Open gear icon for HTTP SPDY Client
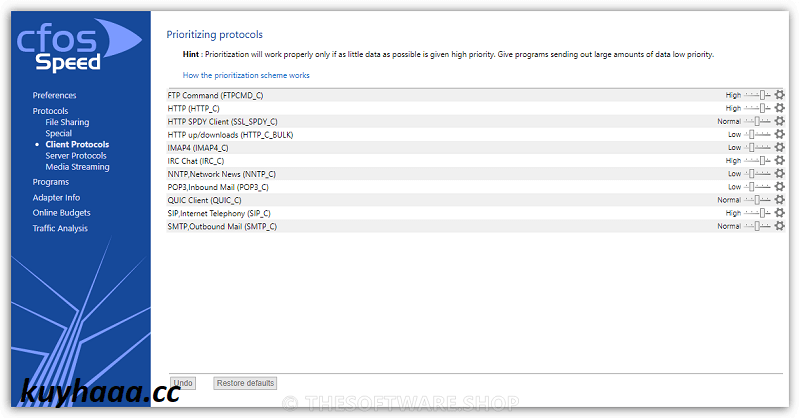Image resolution: width=800 pixels, height=418 pixels. tap(779, 121)
